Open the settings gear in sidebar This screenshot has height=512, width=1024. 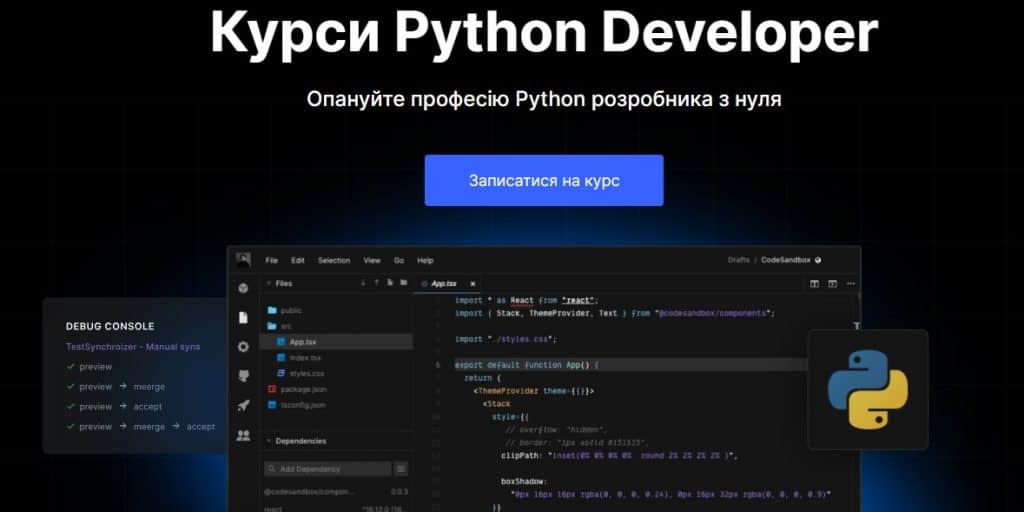tap(244, 347)
